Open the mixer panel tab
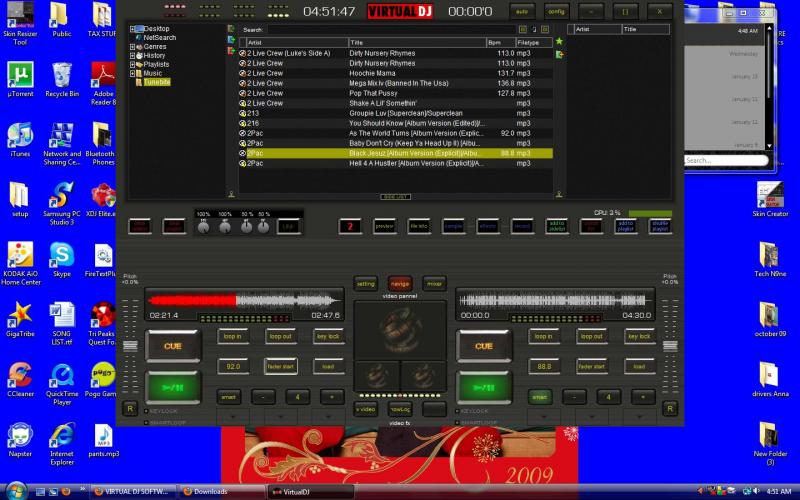Screen dimensions: 800x500 [x=434, y=284]
